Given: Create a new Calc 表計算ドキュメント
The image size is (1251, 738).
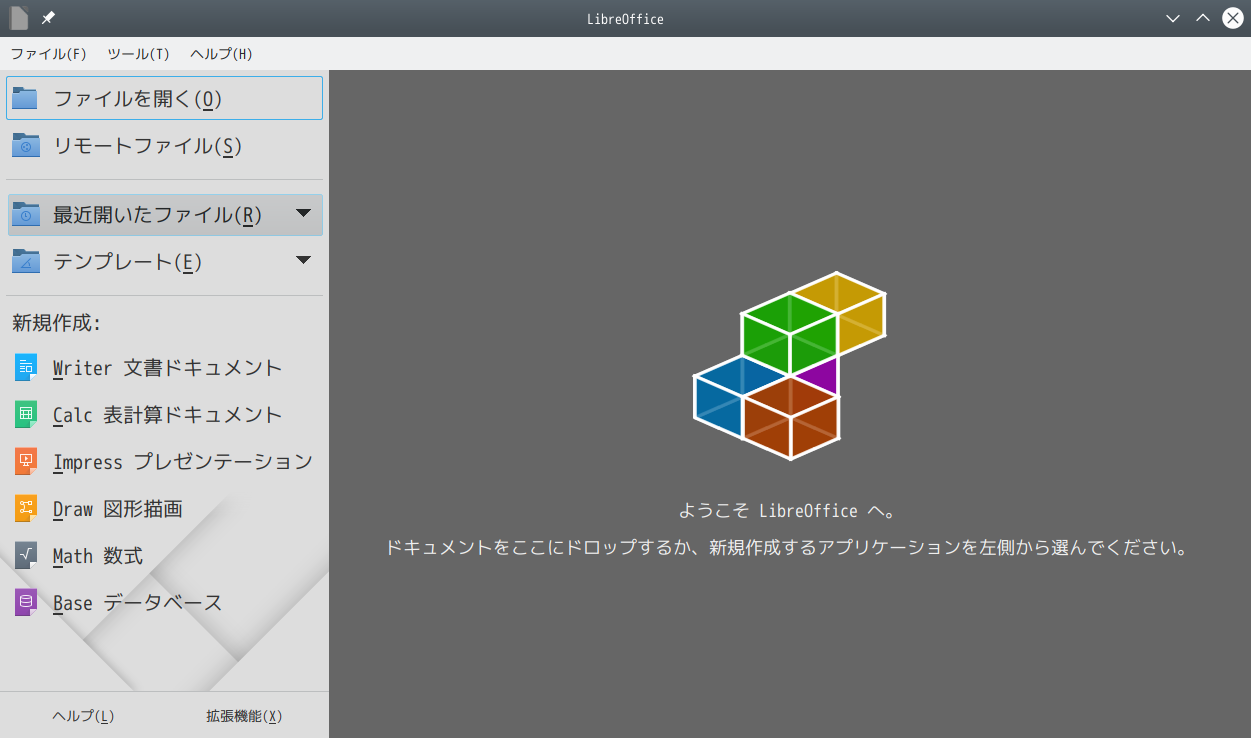Looking at the screenshot, I should 165,415.
